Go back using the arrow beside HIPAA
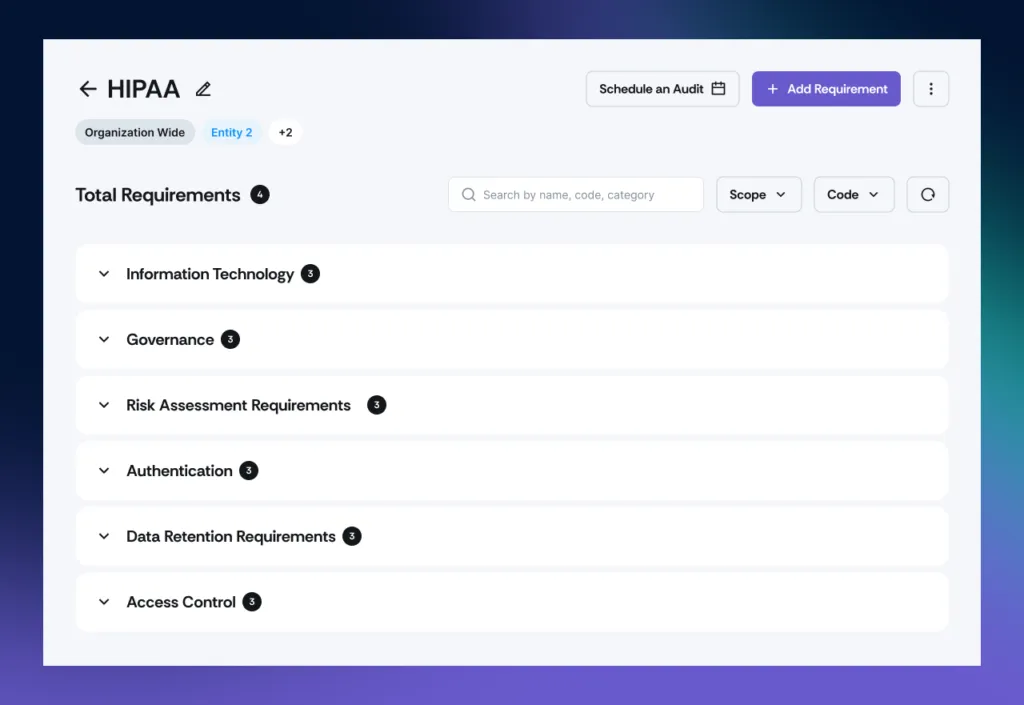 coord(88,89)
